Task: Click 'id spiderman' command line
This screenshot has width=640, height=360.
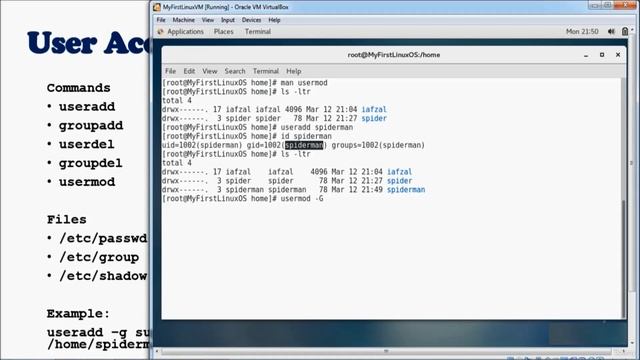Action: click(247, 136)
